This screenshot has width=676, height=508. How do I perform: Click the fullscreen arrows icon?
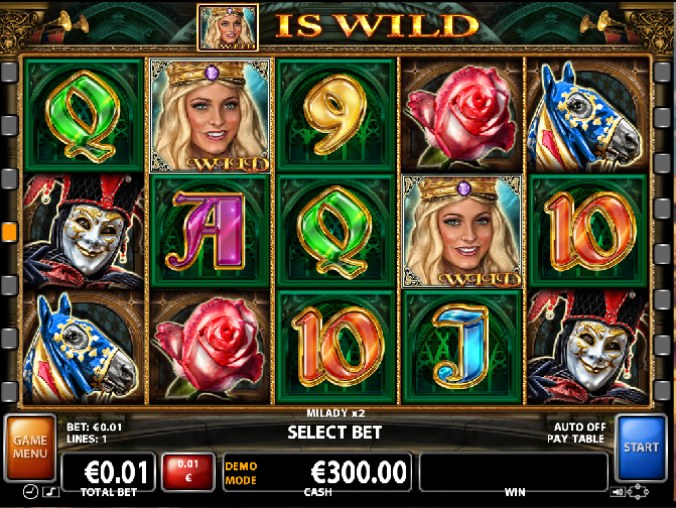(x=638, y=491)
